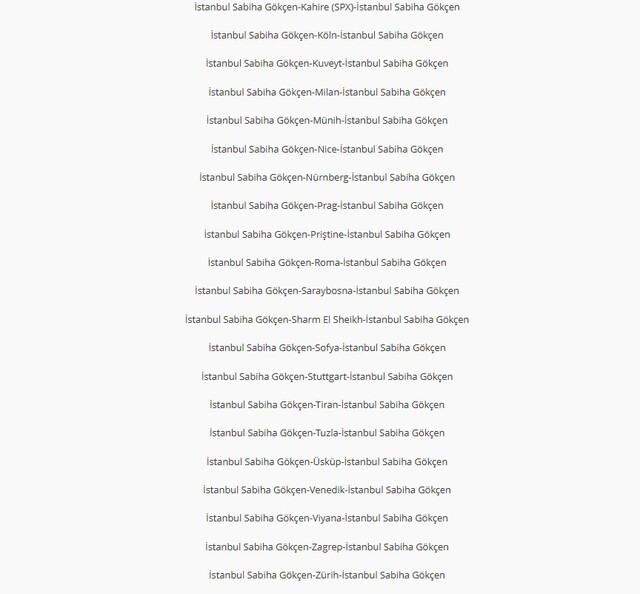The image size is (640, 594).
Task: Choose the Roma route entry
Action: [327, 263]
